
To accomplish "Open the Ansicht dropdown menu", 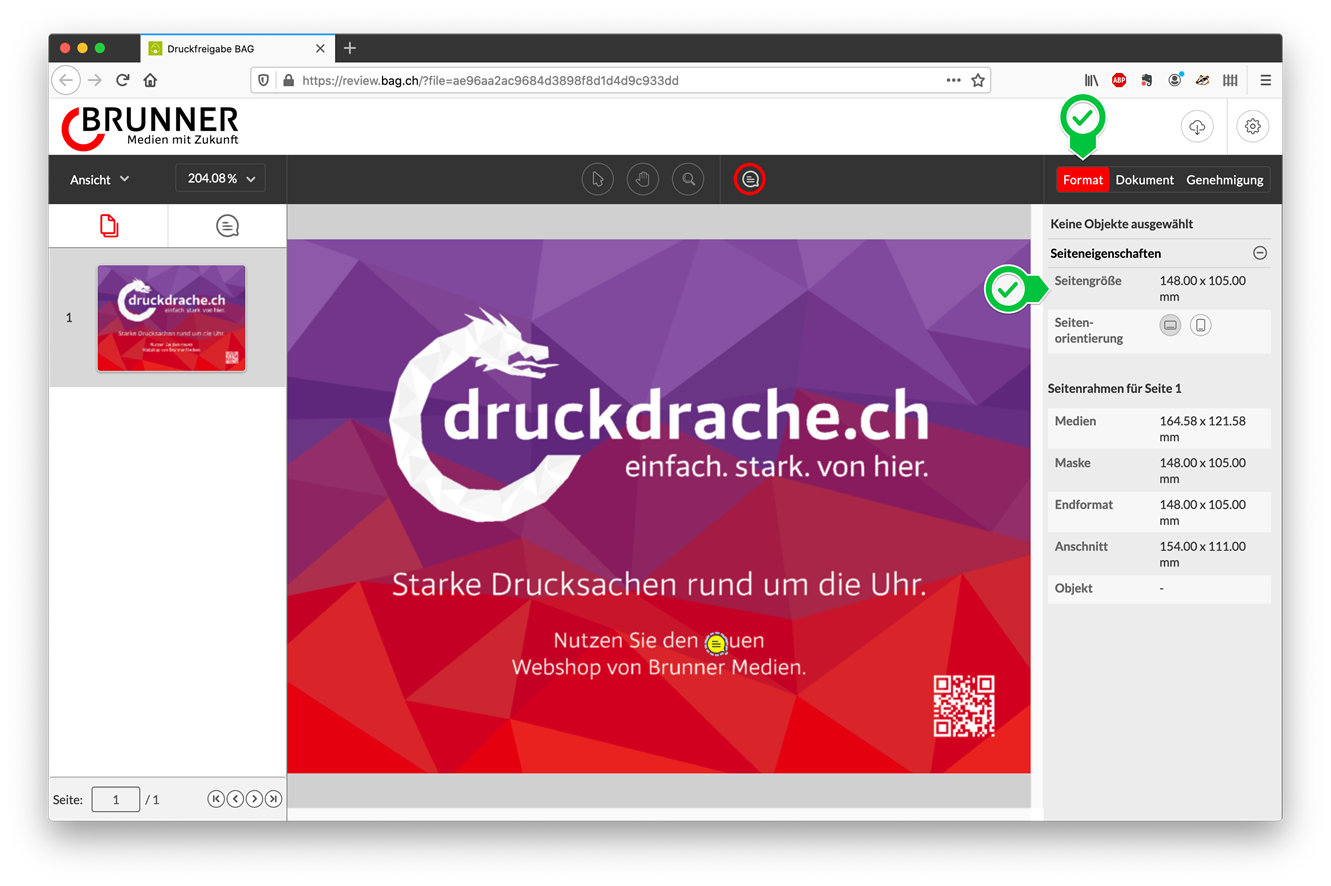I will pos(100,179).
